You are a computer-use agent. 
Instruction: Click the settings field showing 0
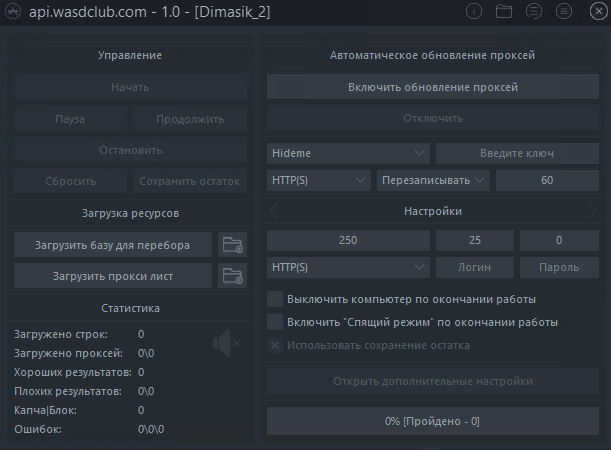(559, 240)
